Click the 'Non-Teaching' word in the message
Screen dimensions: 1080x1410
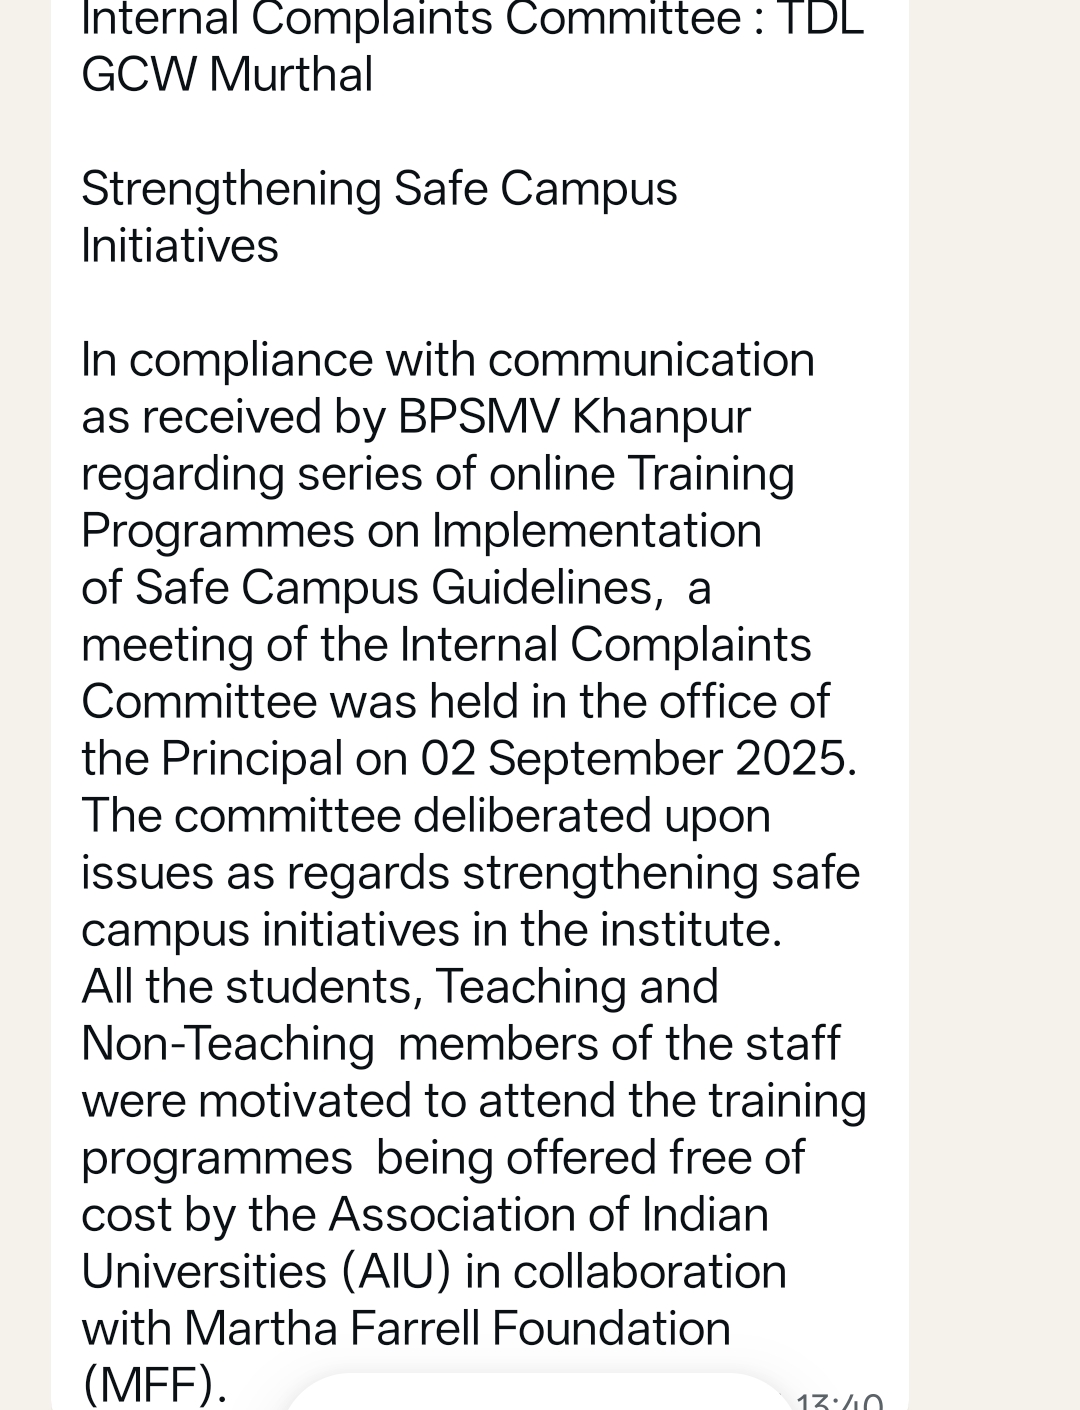[x=228, y=1044]
